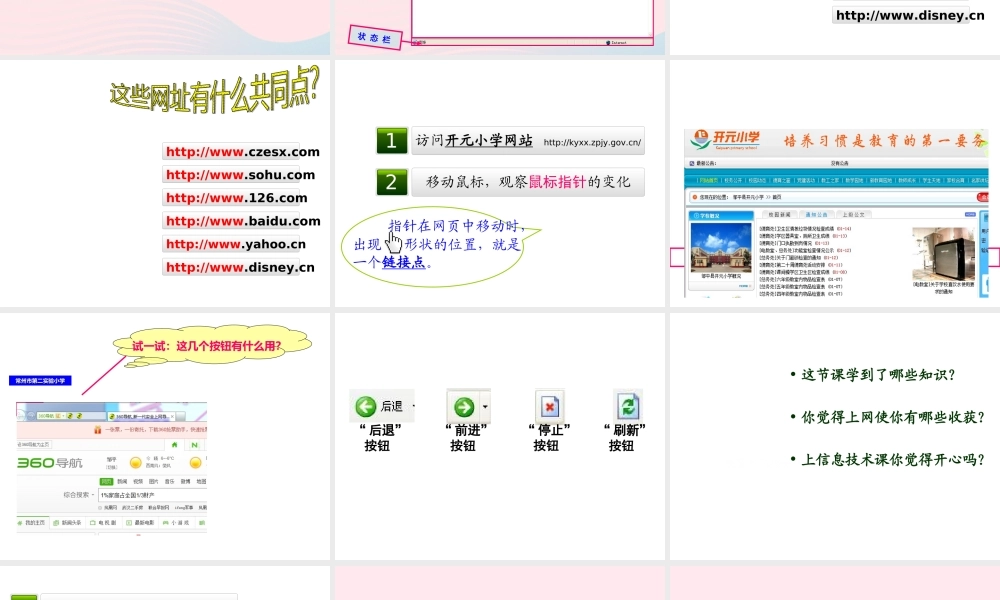
Task: Click the “后退”按钮 caption
Action: (x=380, y=438)
